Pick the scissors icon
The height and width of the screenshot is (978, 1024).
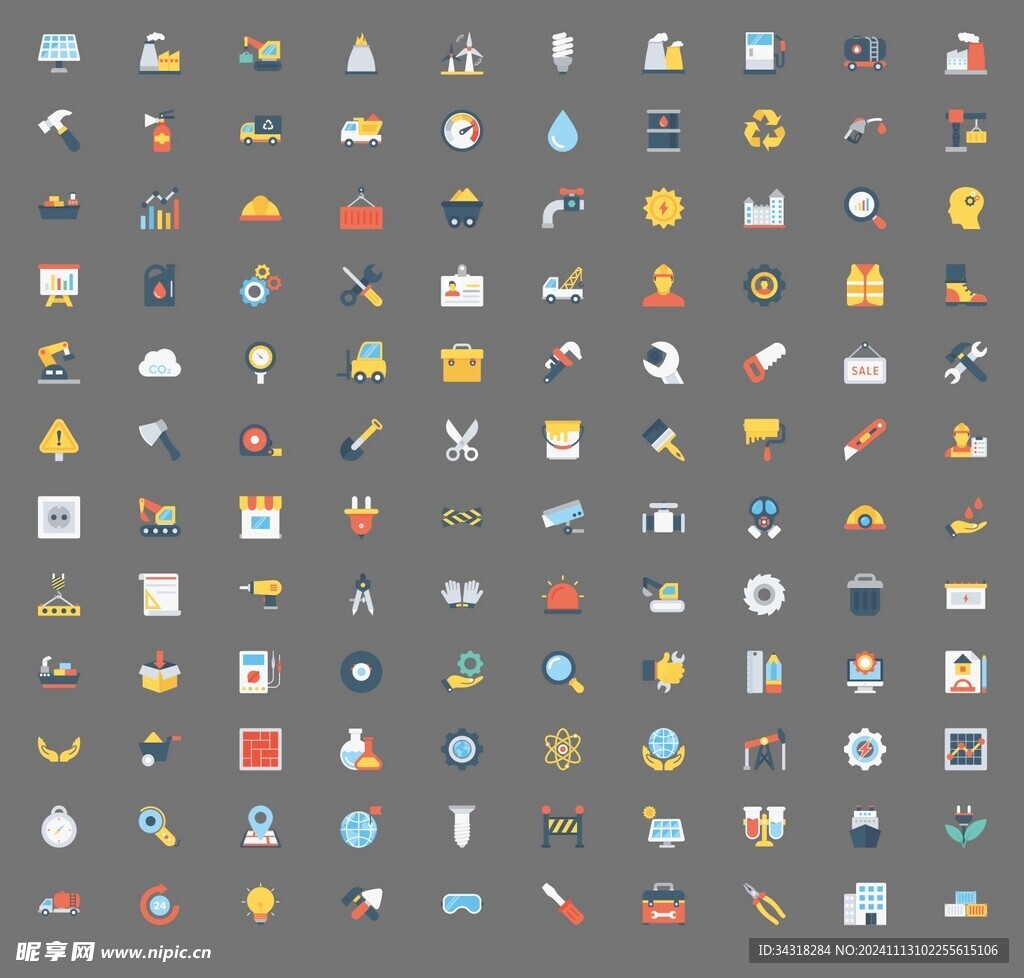click(462, 440)
